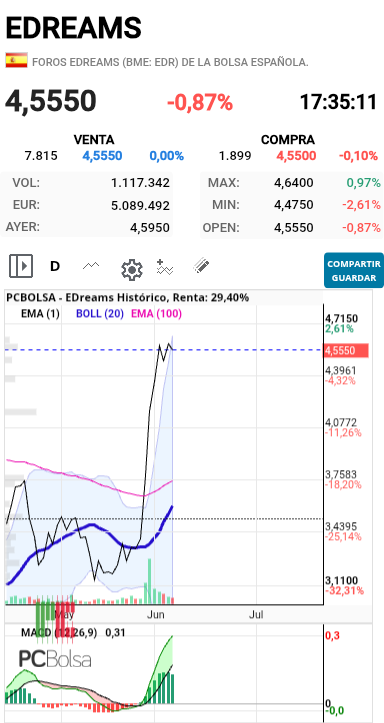This screenshot has width=384, height=723.
Task: Open the line chart type icon
Action: point(91,266)
